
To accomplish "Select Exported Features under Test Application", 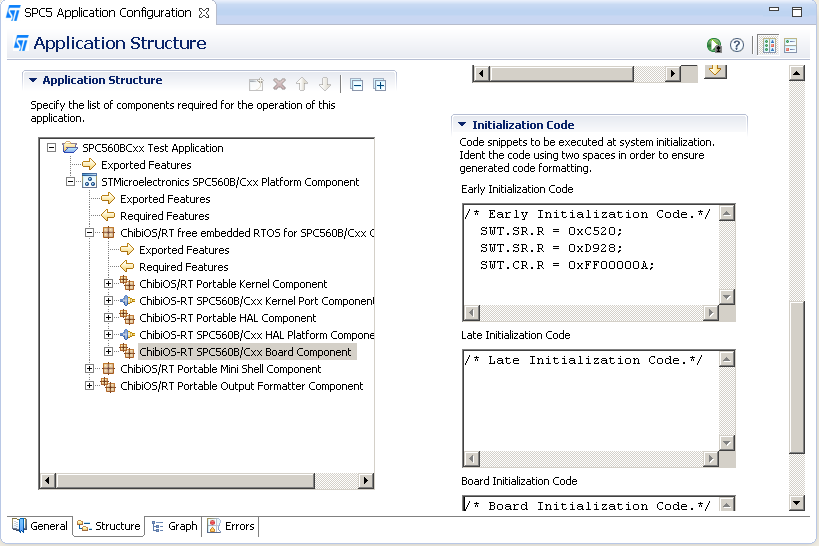I will pos(146,165).
